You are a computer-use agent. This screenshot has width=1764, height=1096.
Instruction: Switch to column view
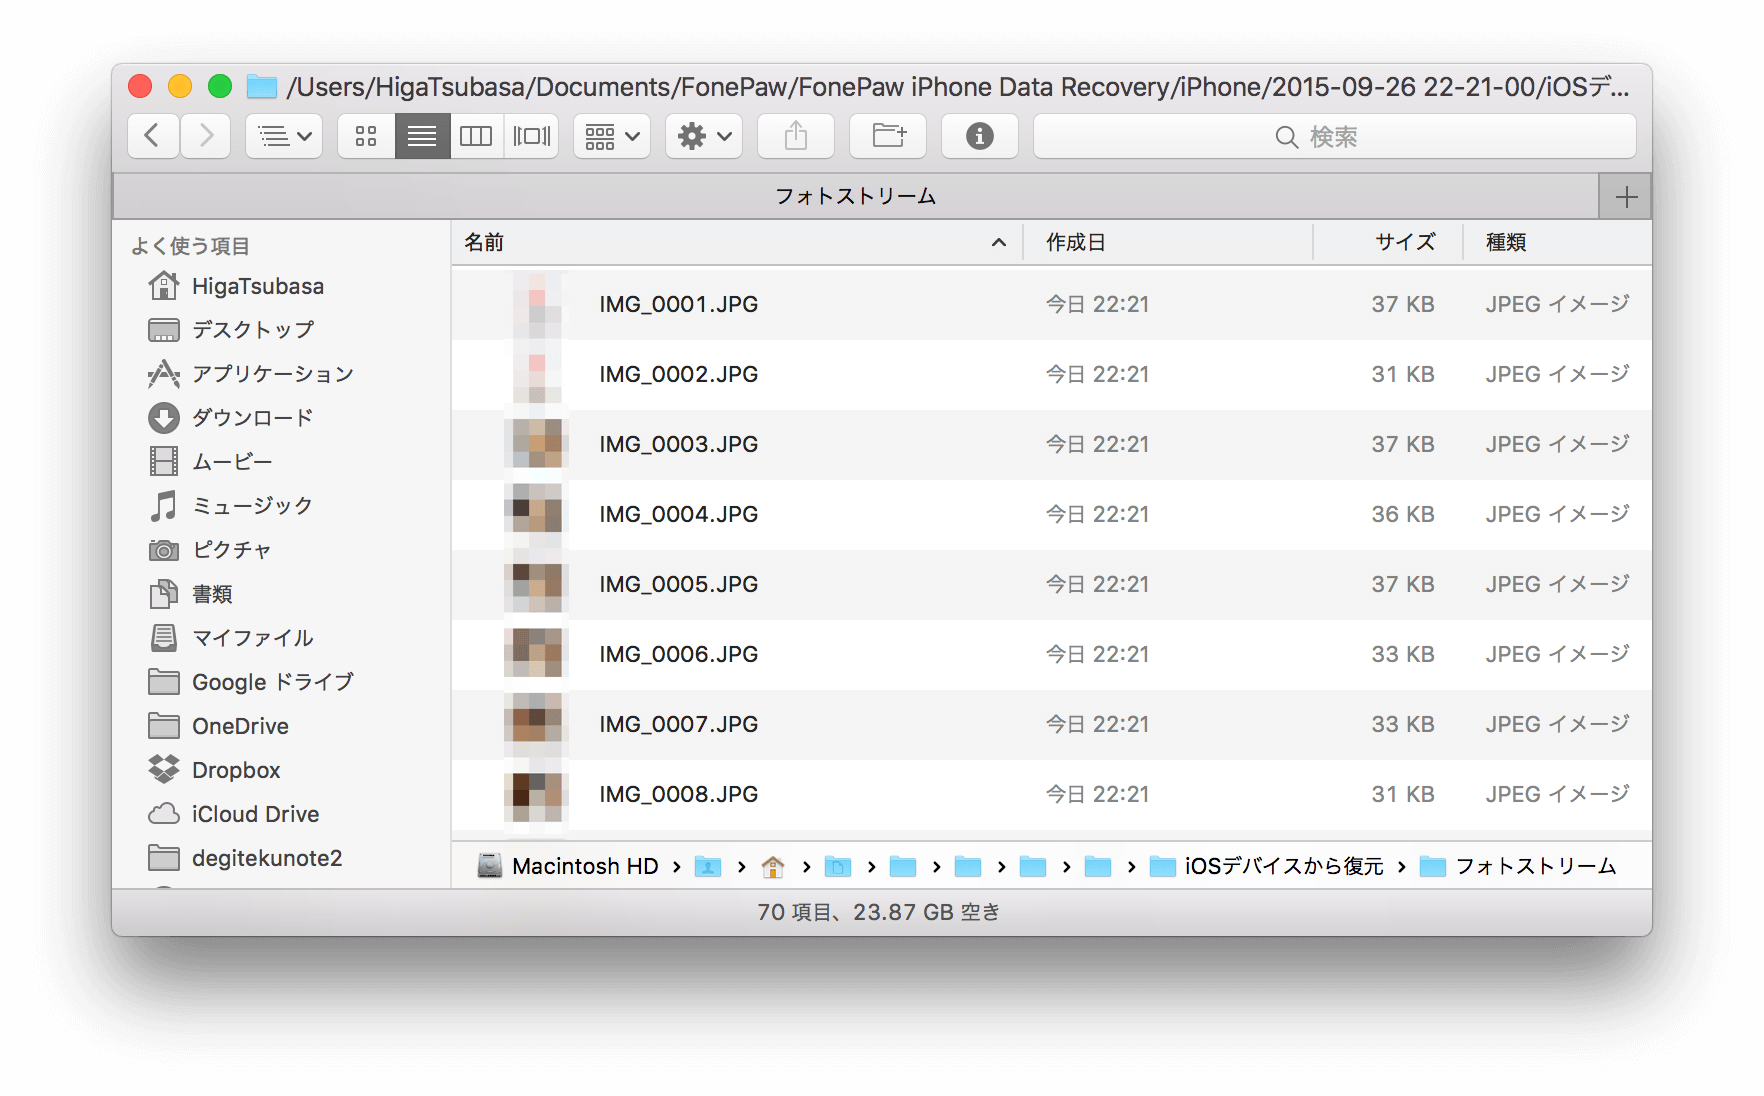pos(476,136)
